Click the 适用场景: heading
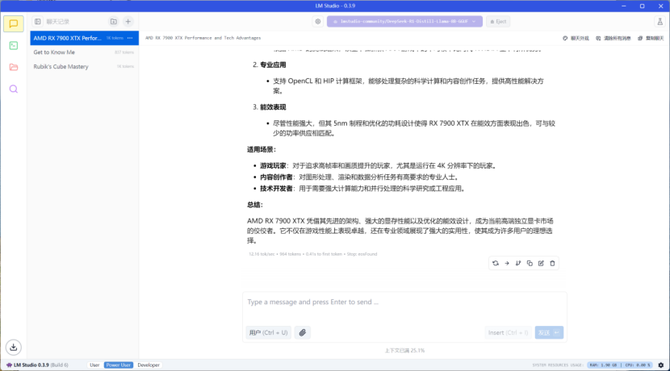670x371 pixels. (x=262, y=150)
